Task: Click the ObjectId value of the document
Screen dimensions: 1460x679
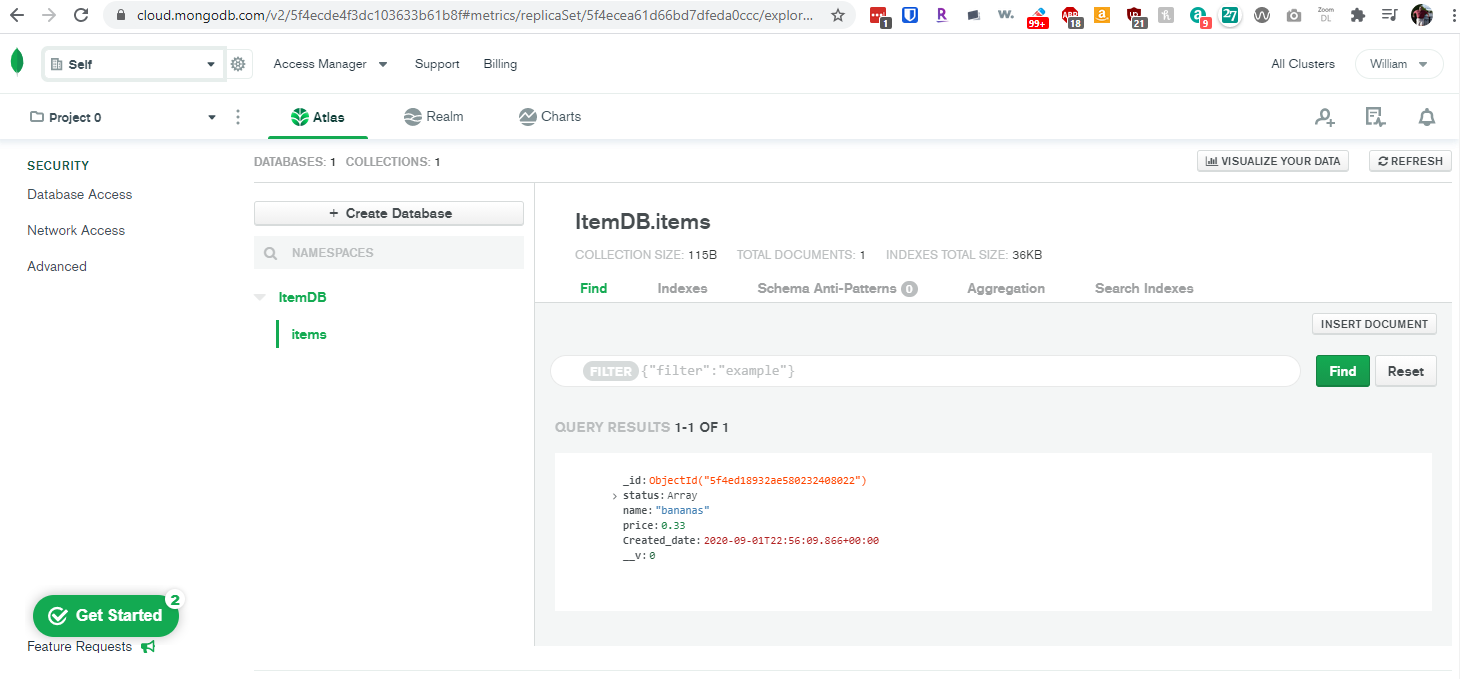Action: 757,481
